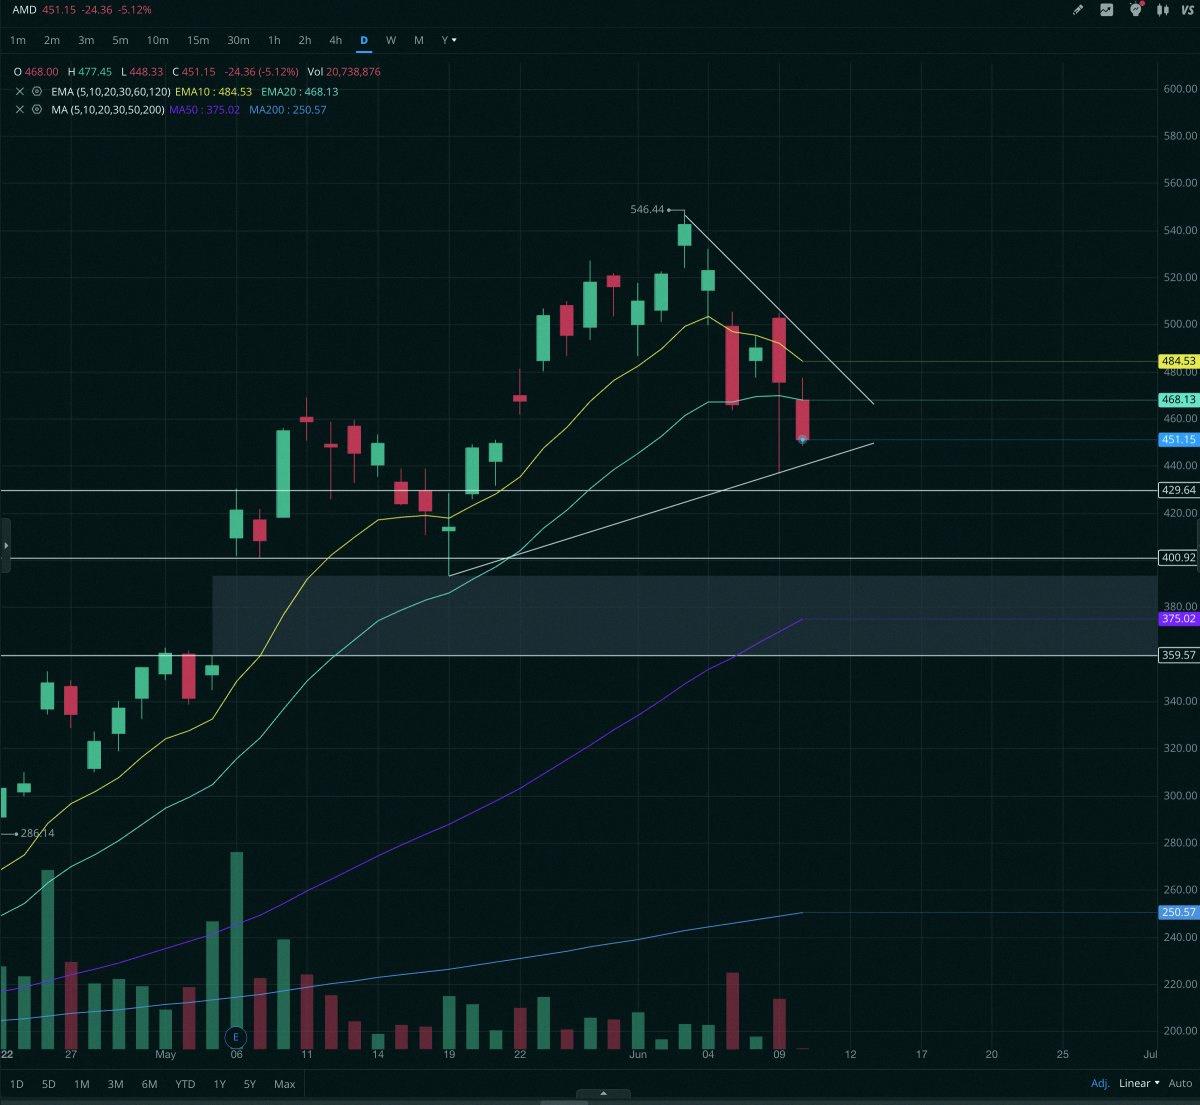Screen dimensions: 1200x1105
Task: Click the MA200 250.57 price tag
Action: click(x=1178, y=912)
